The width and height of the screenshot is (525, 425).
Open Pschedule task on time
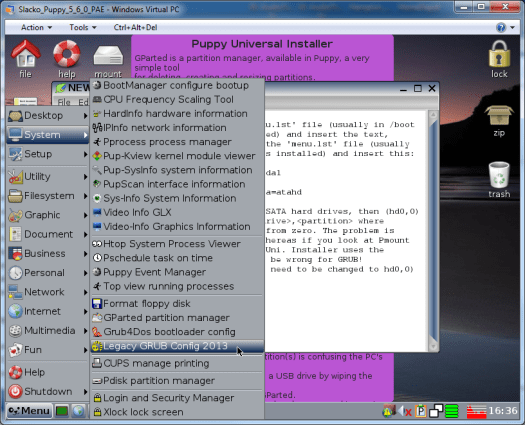pyautogui.click(x=177, y=258)
